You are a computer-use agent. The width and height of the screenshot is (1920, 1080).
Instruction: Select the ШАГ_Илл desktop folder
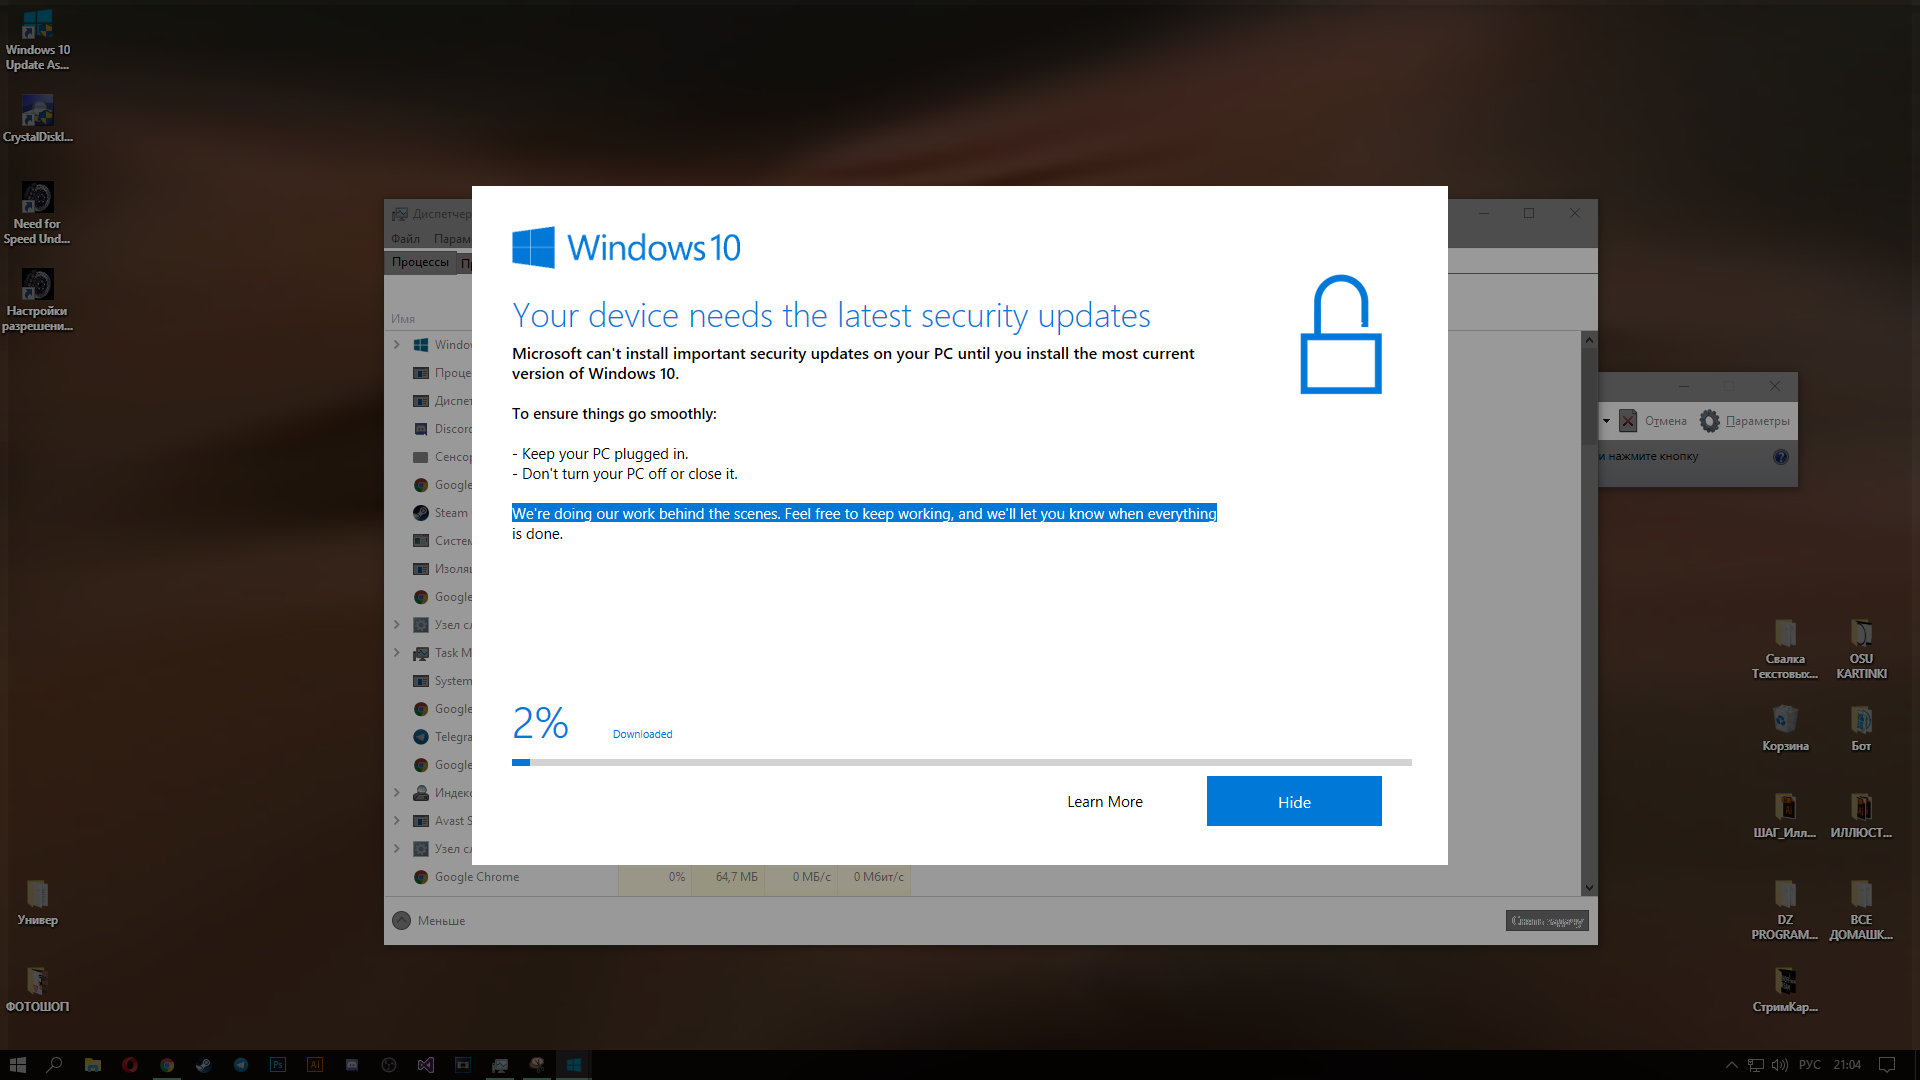(x=1785, y=815)
